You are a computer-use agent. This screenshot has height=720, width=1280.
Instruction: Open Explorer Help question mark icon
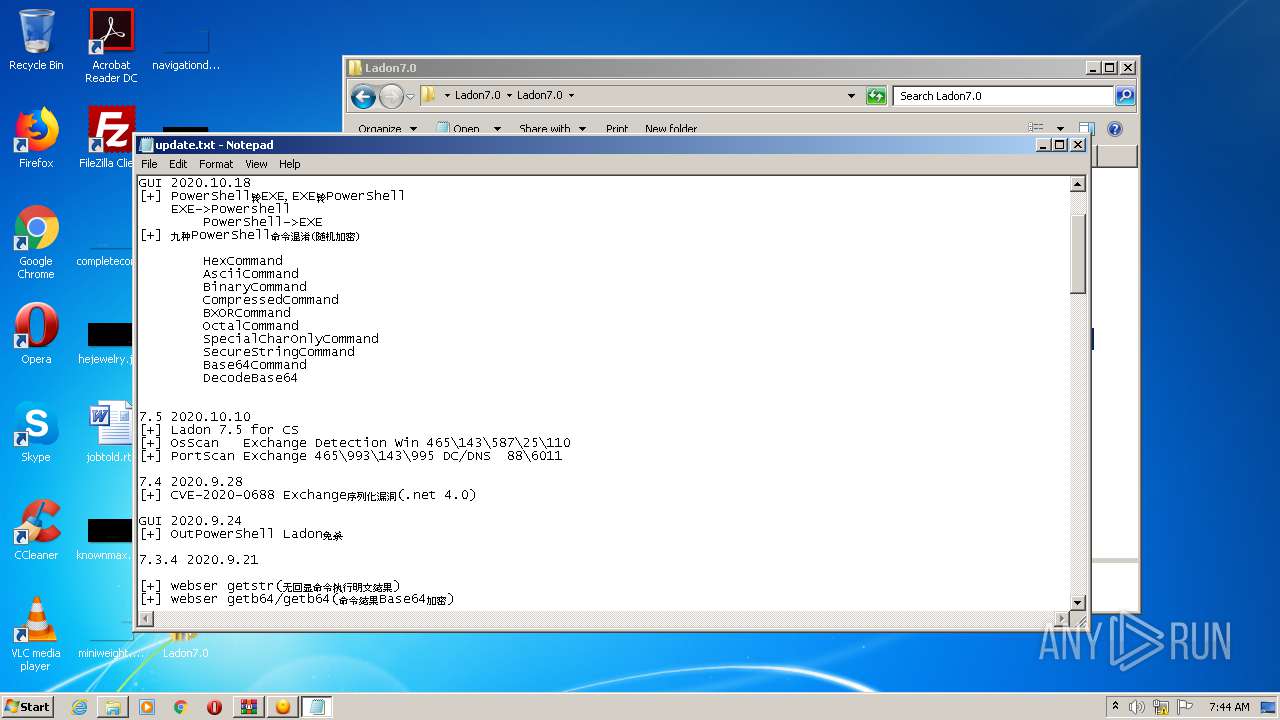click(1115, 129)
